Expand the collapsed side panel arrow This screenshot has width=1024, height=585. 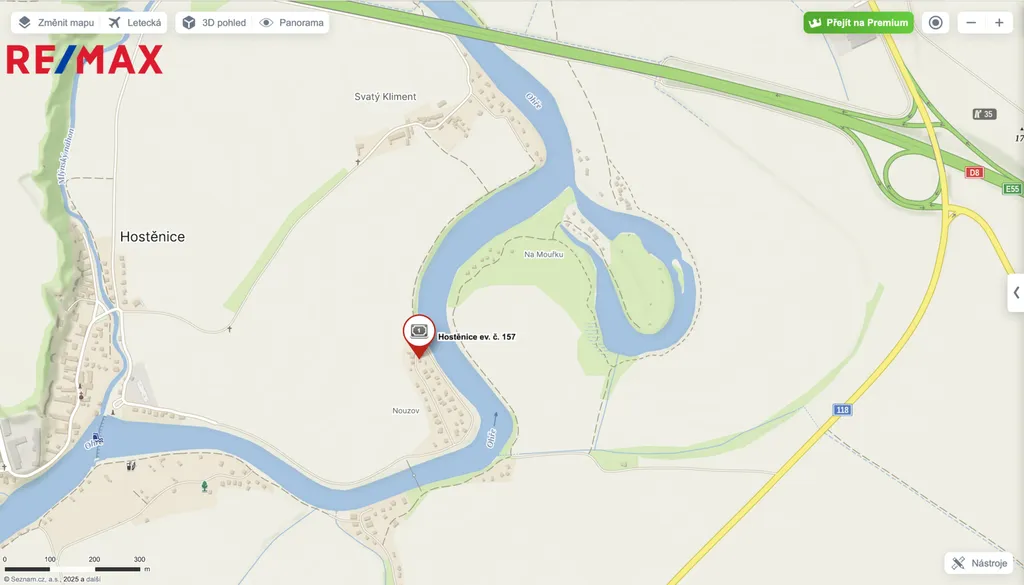pos(1016,293)
